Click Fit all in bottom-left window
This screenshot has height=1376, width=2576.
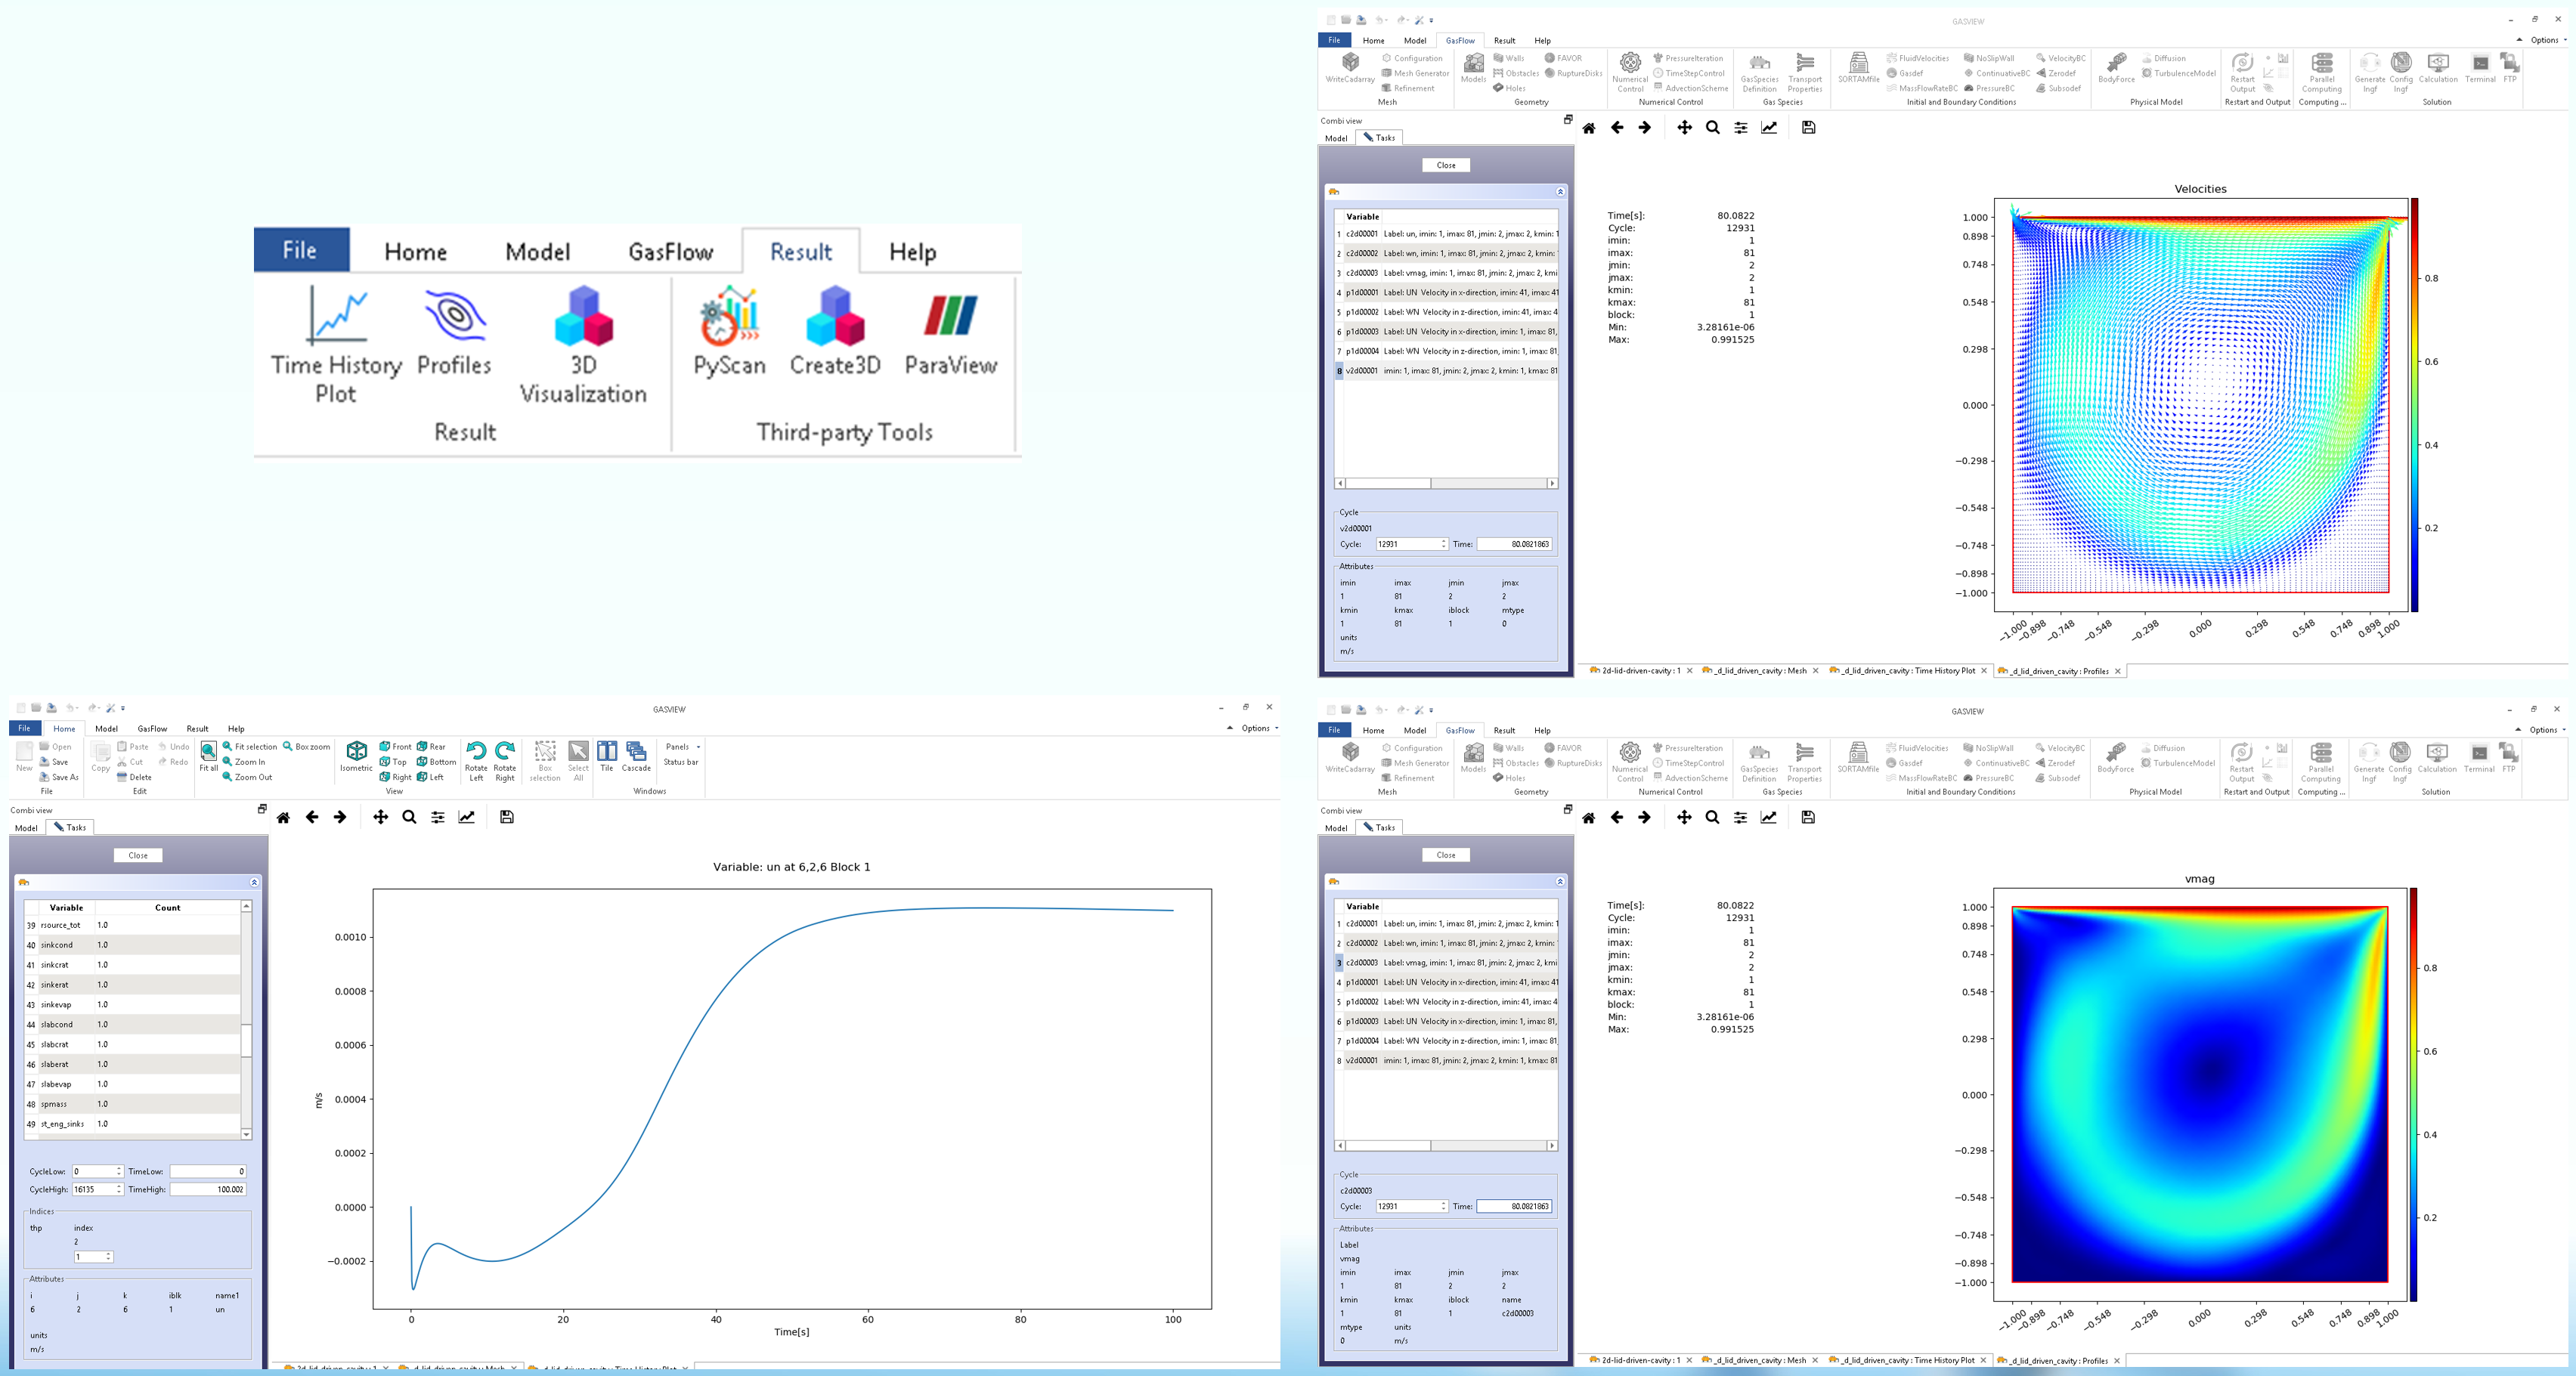208,757
